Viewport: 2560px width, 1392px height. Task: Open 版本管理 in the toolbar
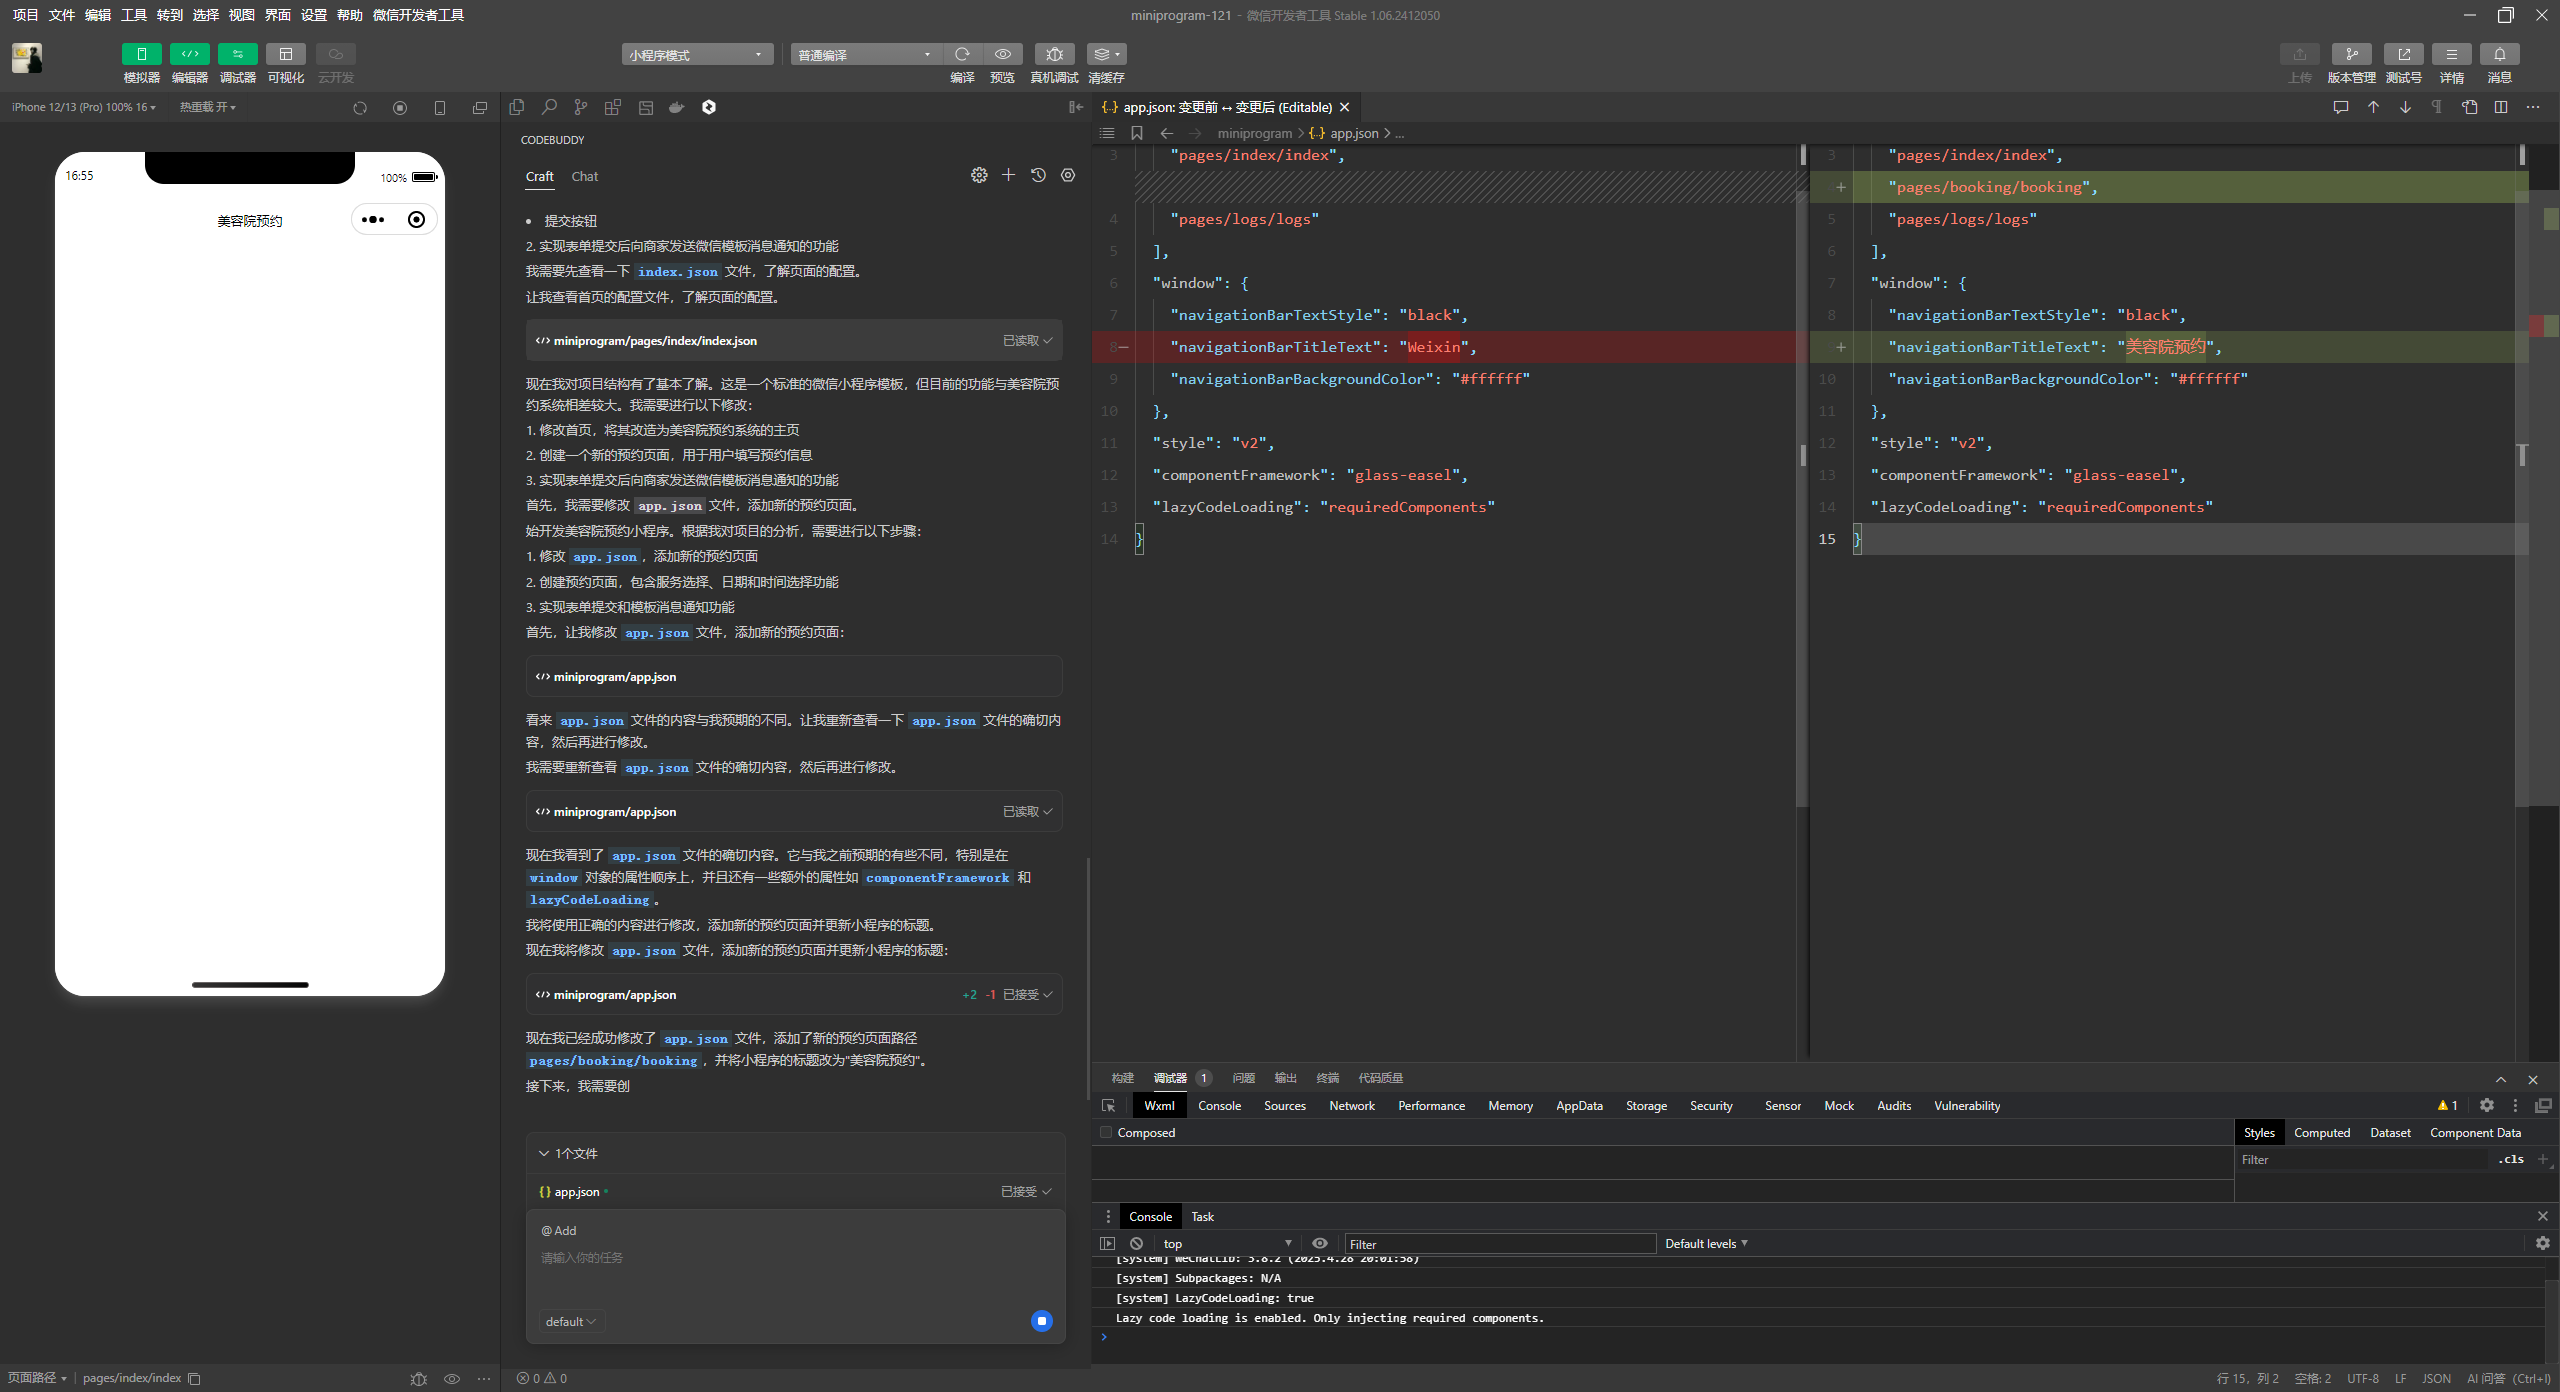2351,54
